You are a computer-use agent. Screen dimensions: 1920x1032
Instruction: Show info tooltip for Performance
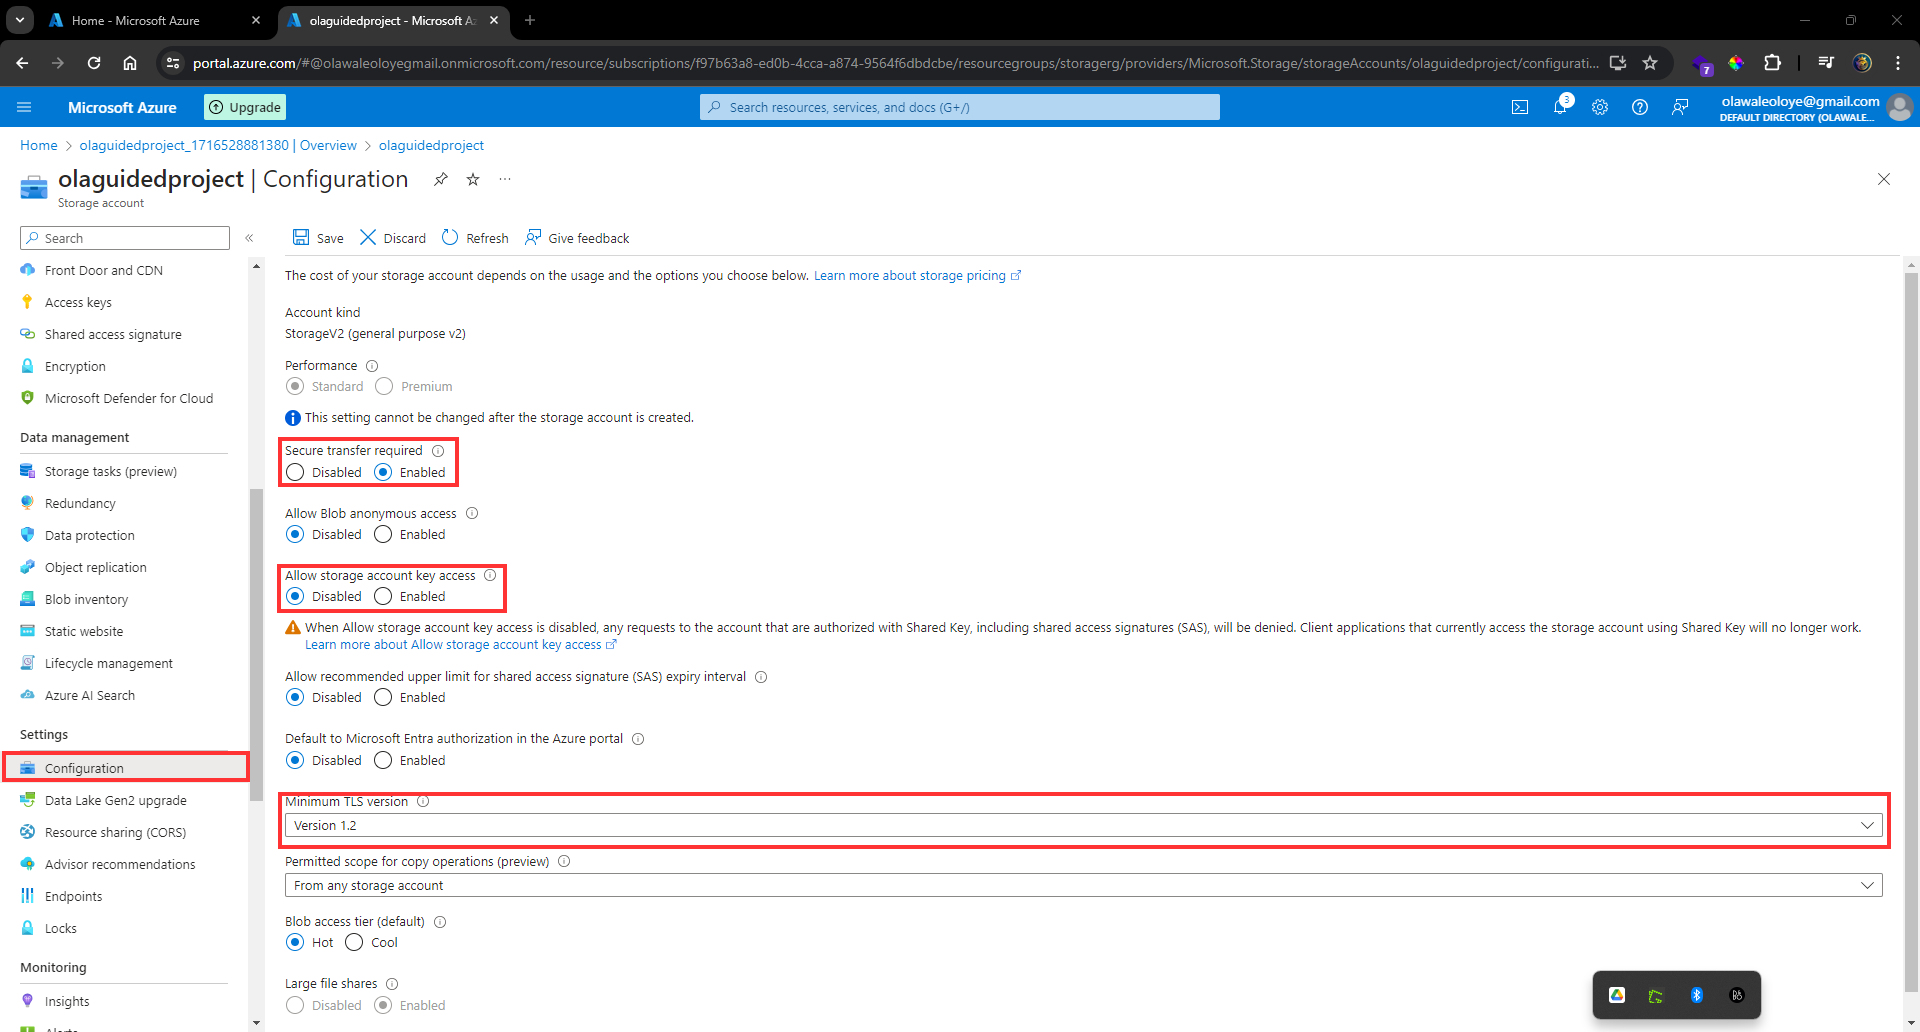pyautogui.click(x=372, y=366)
